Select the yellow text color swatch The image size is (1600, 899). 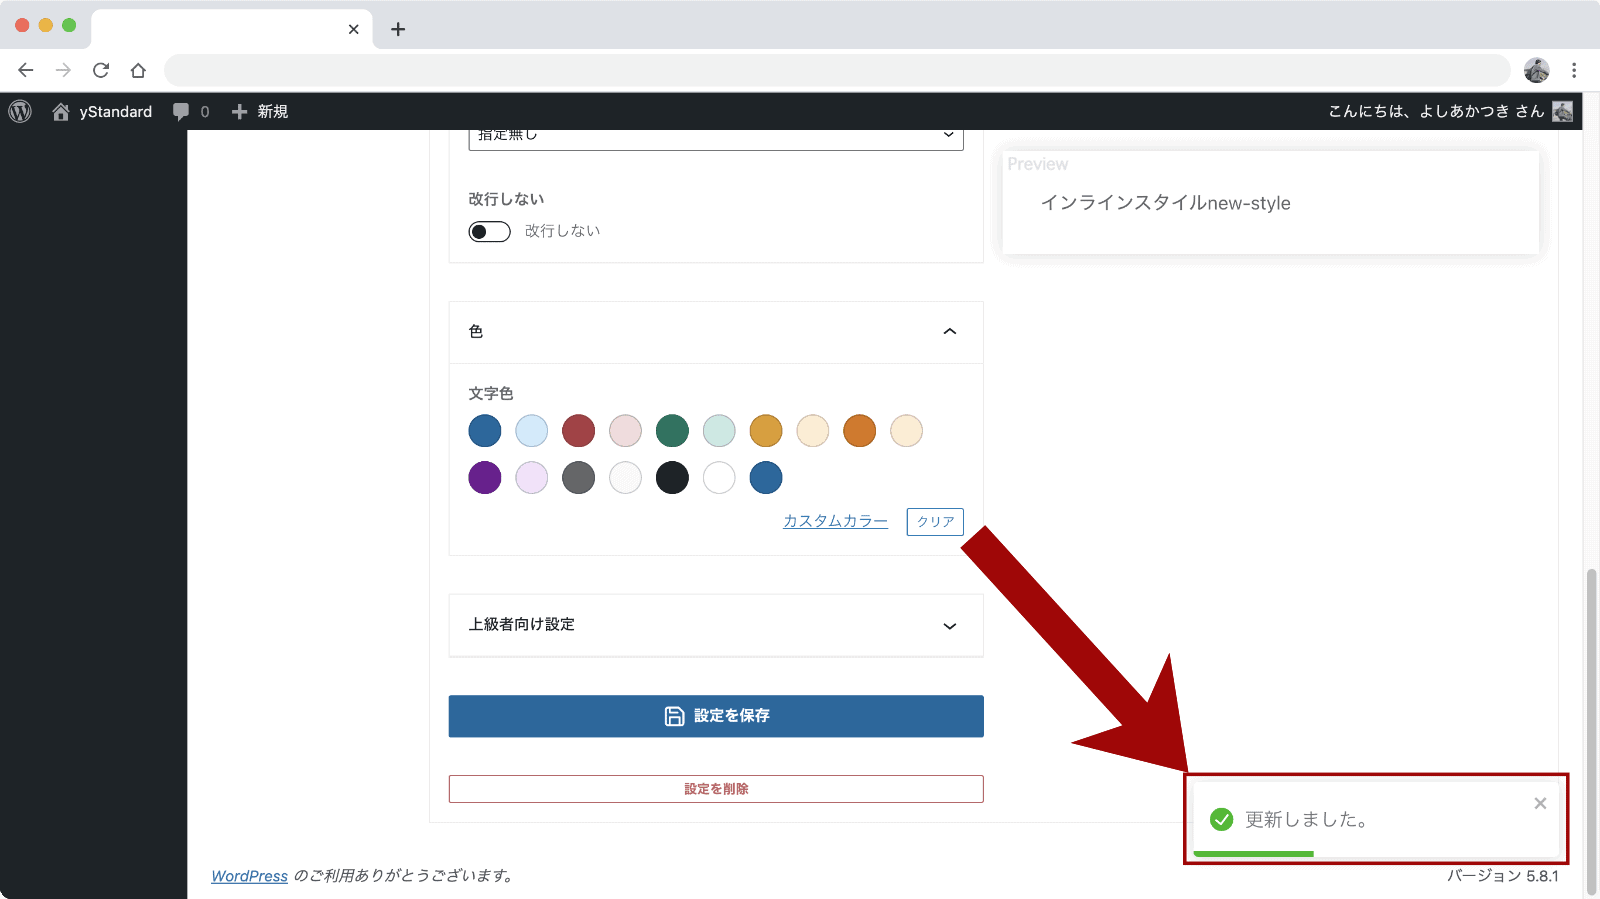pos(766,431)
